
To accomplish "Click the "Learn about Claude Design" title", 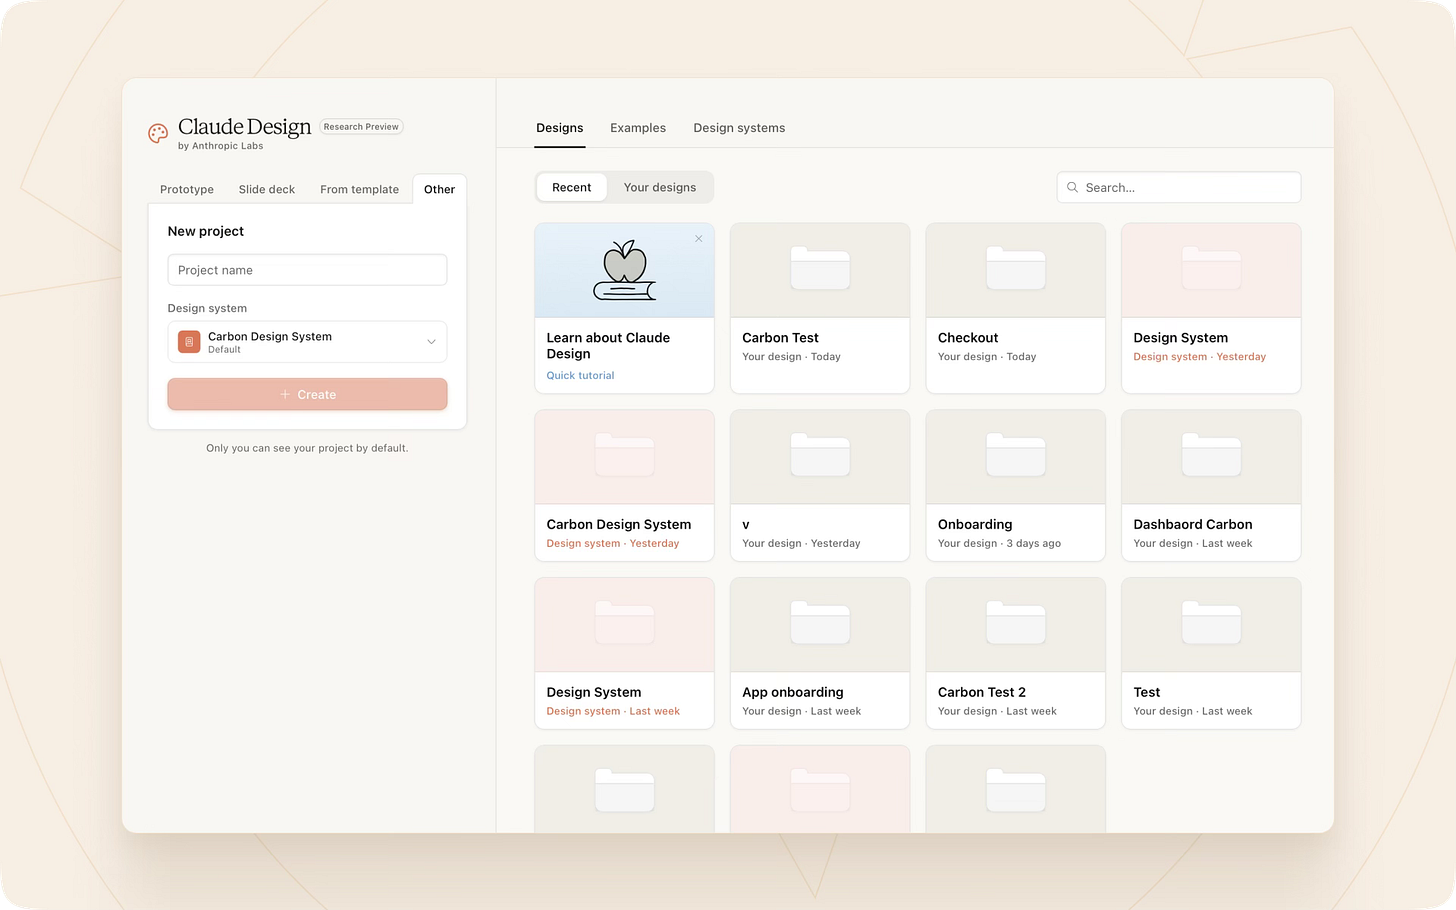I will [x=608, y=346].
